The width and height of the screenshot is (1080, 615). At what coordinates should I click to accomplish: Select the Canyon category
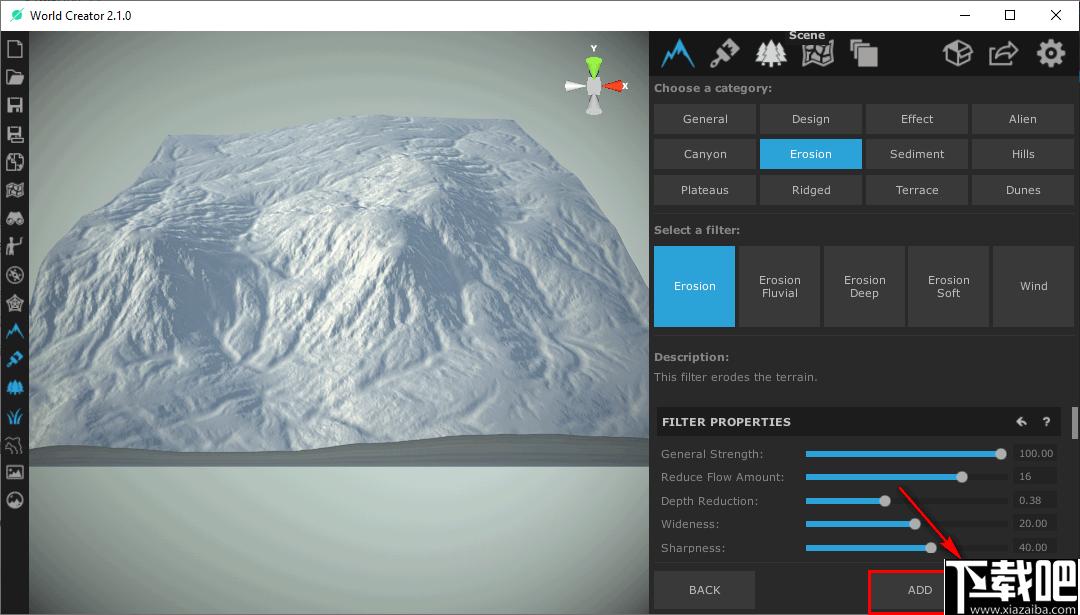pyautogui.click(x=705, y=154)
